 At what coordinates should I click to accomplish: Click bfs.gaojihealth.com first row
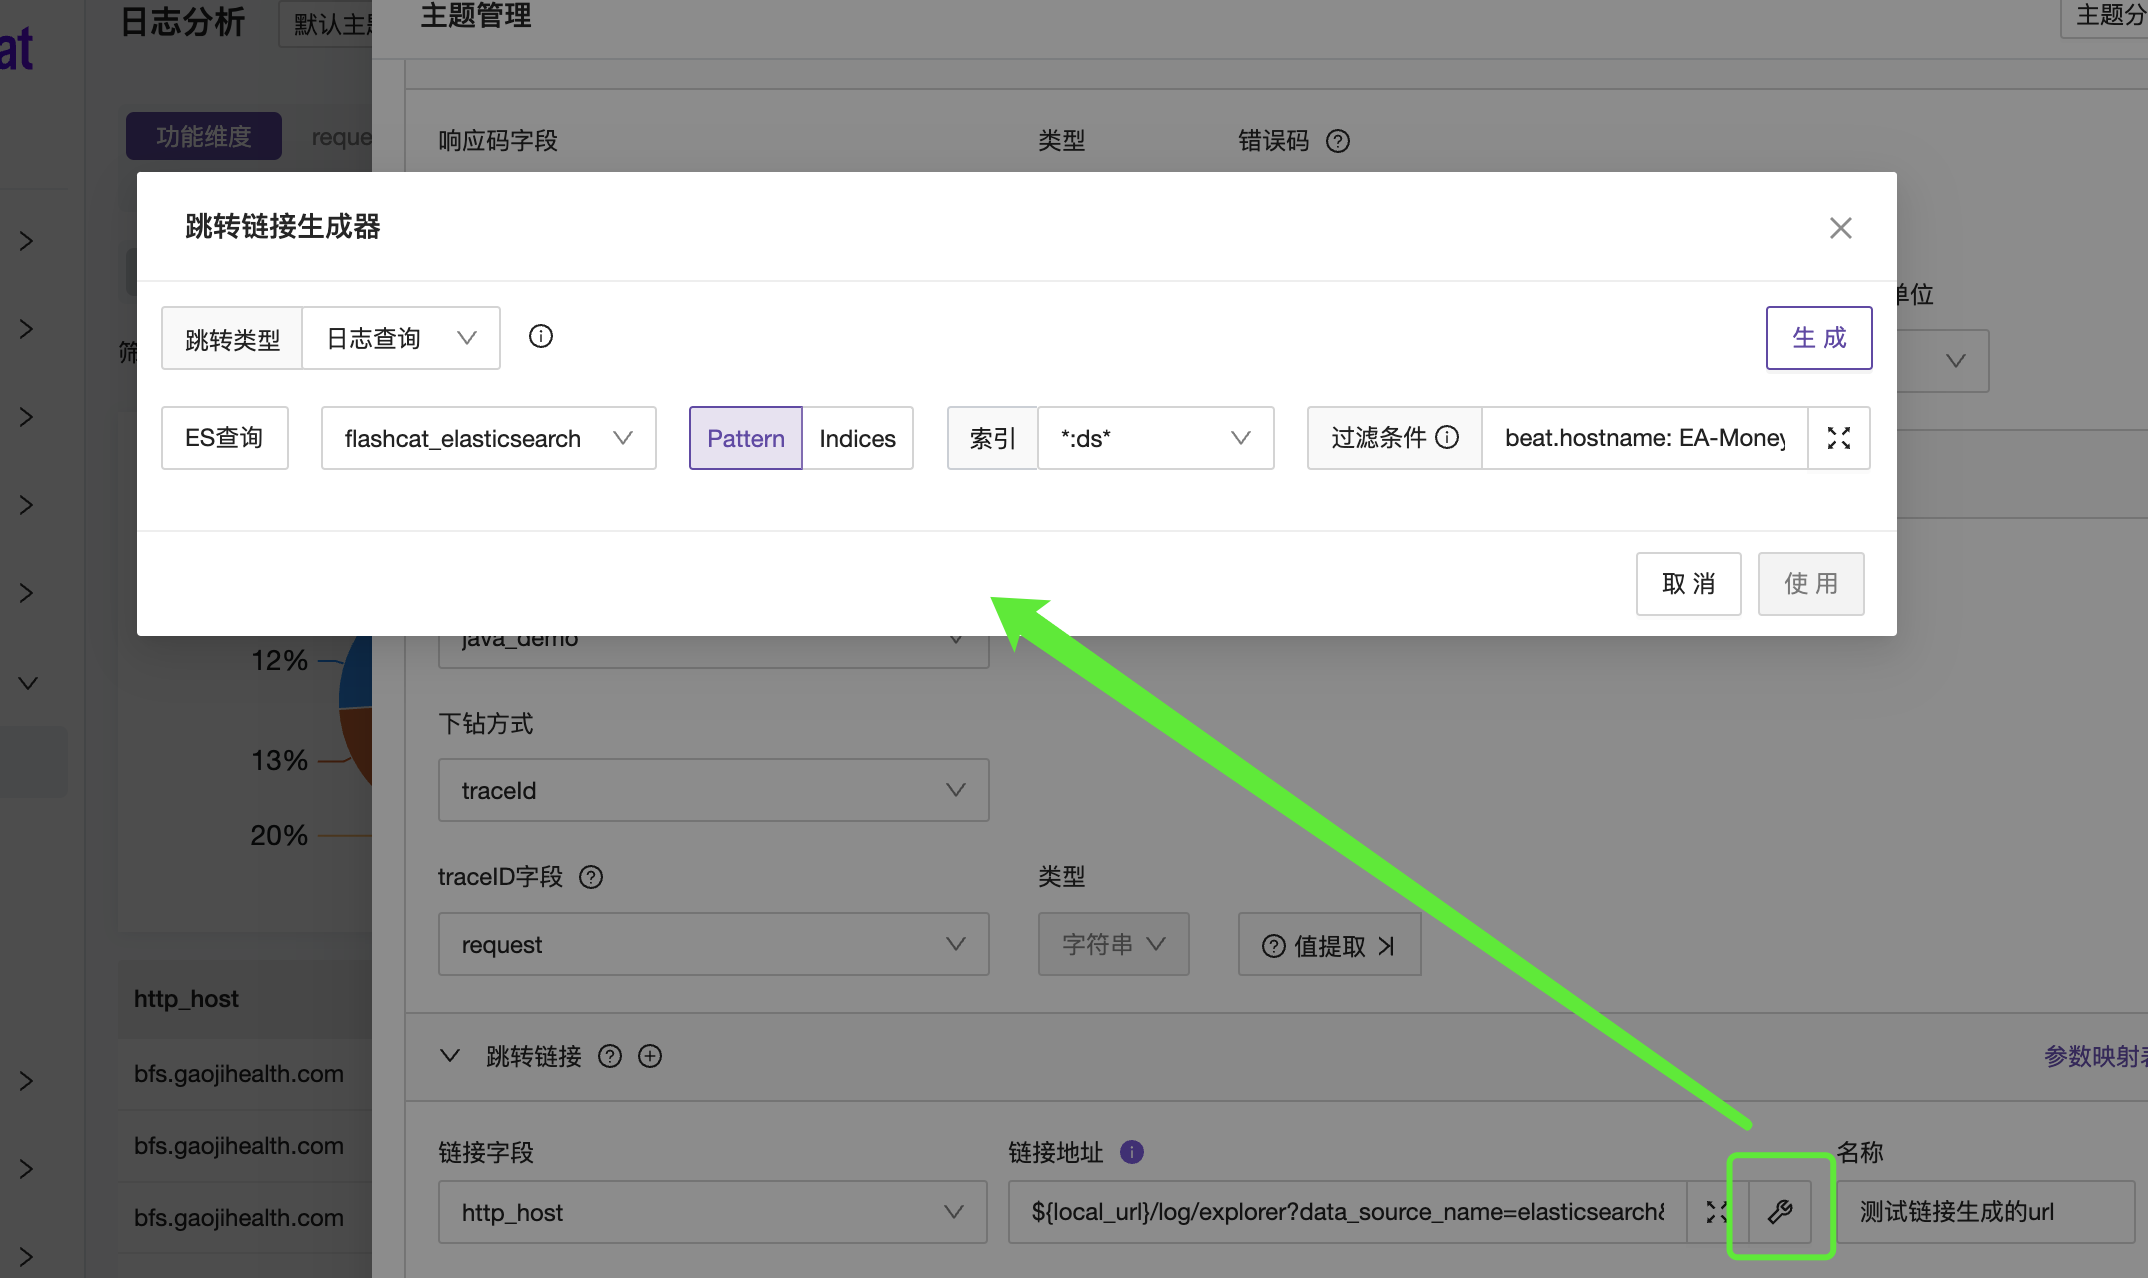(239, 1073)
